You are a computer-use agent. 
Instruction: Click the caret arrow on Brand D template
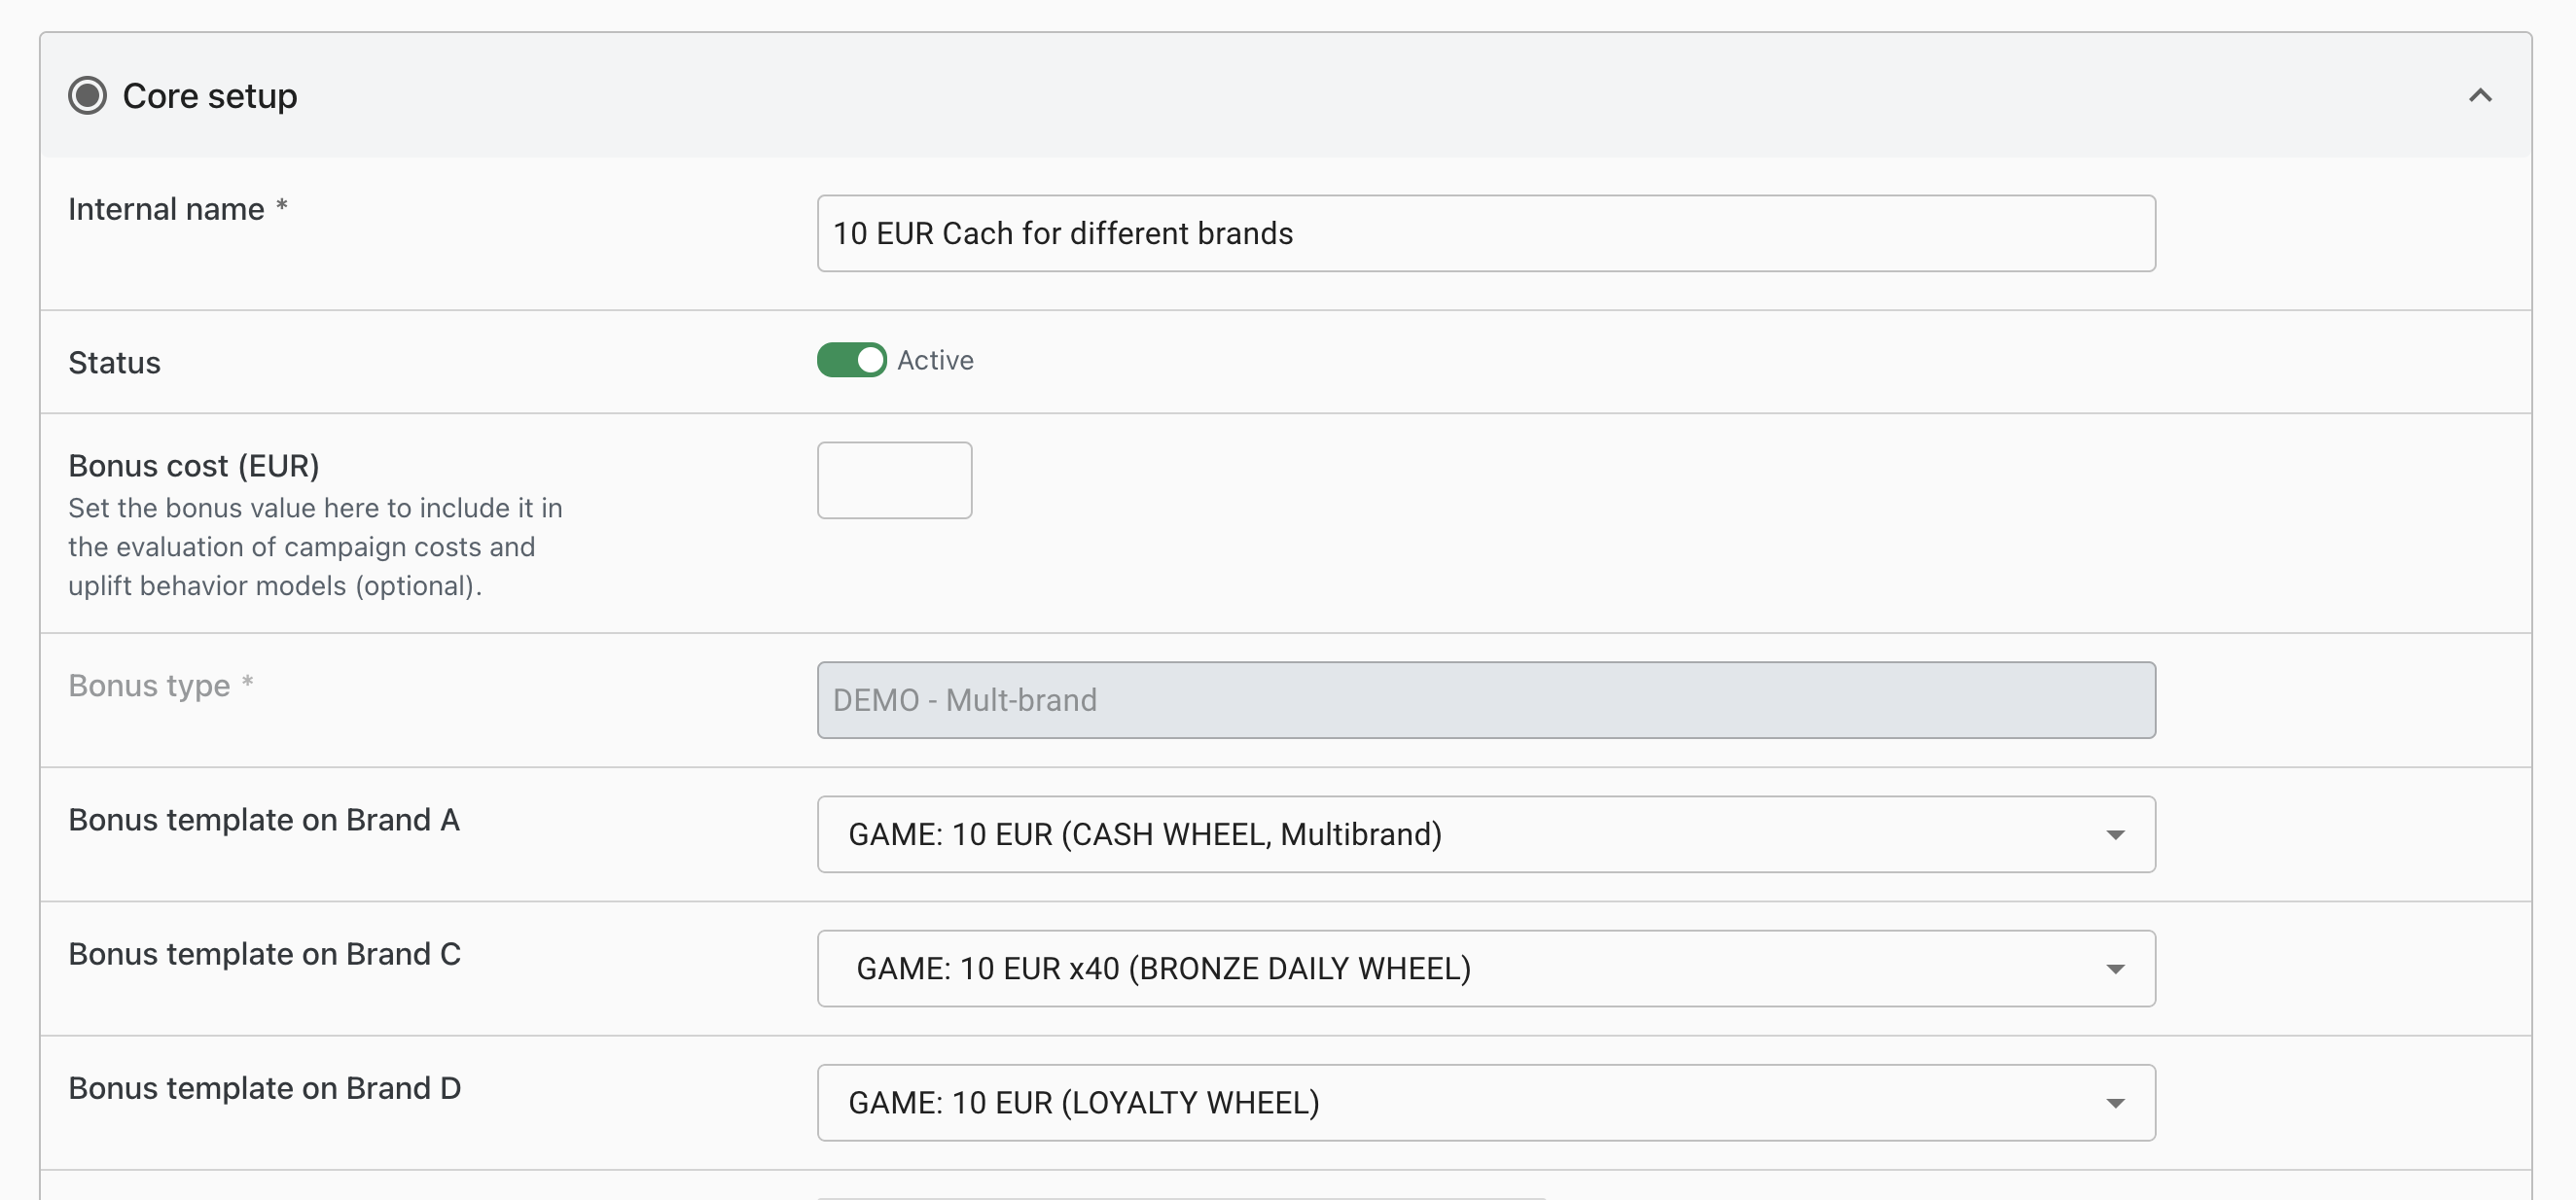(x=2115, y=1103)
